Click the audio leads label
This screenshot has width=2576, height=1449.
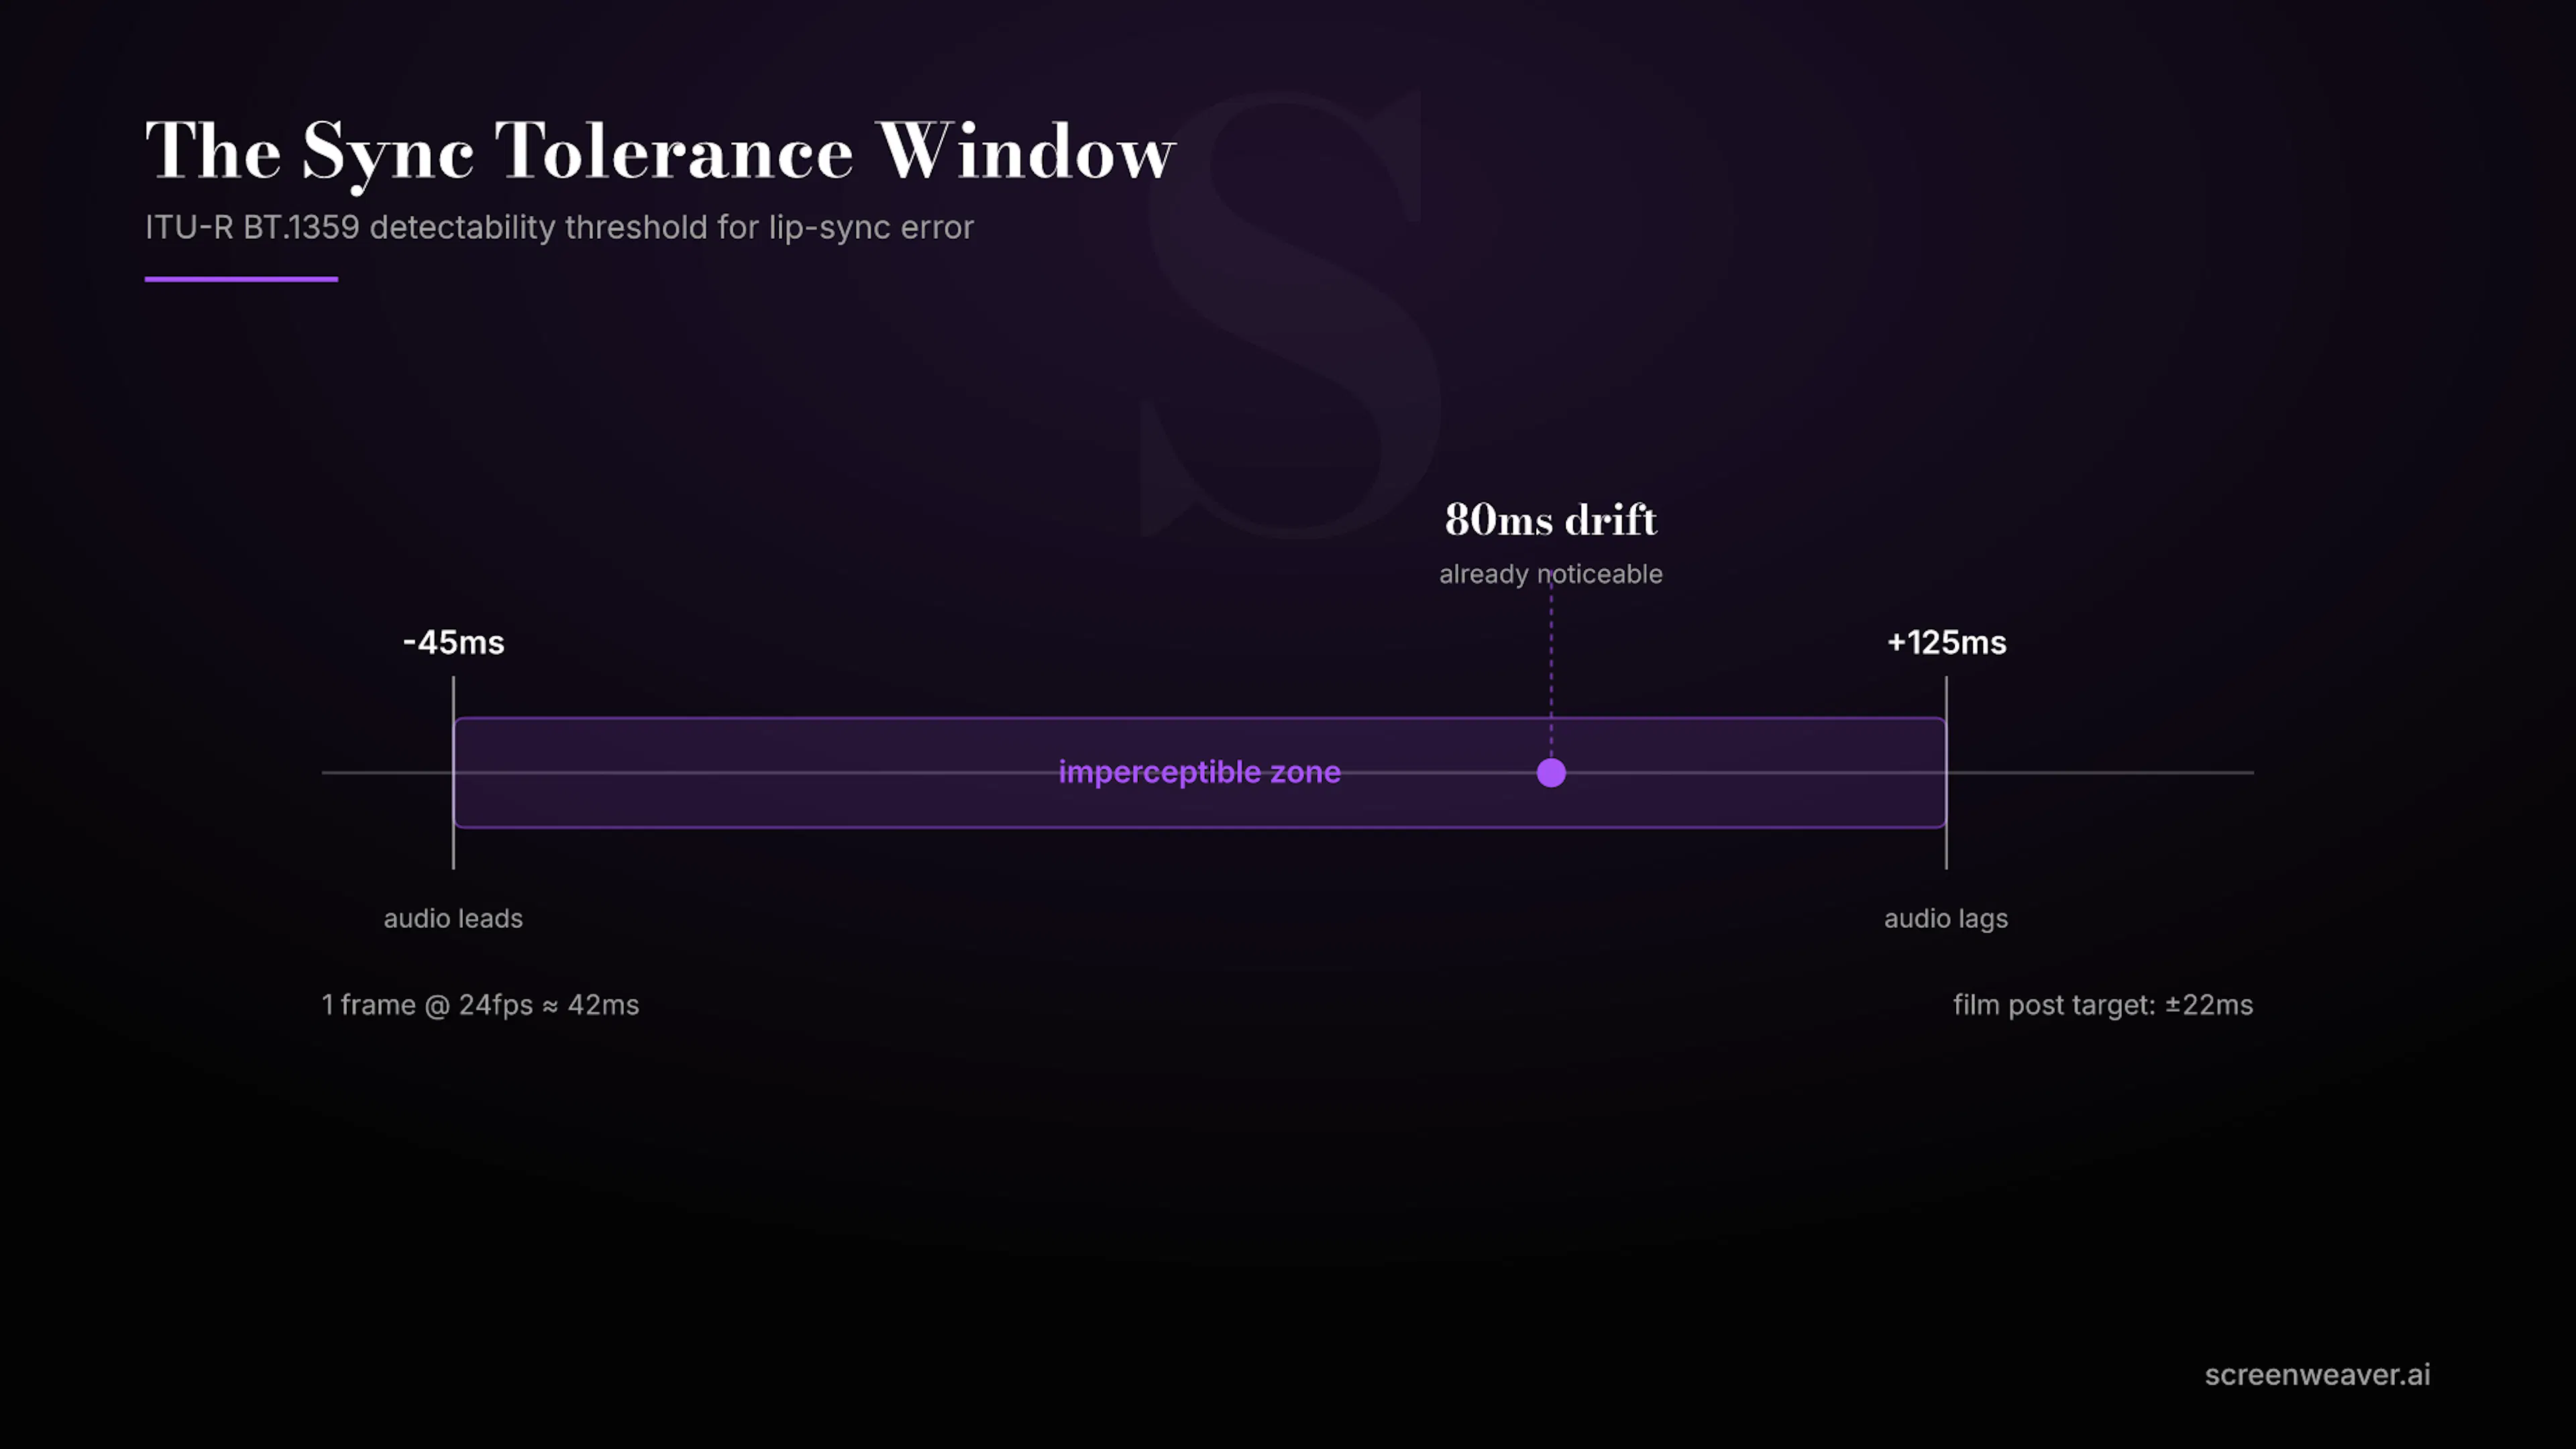pos(453,918)
